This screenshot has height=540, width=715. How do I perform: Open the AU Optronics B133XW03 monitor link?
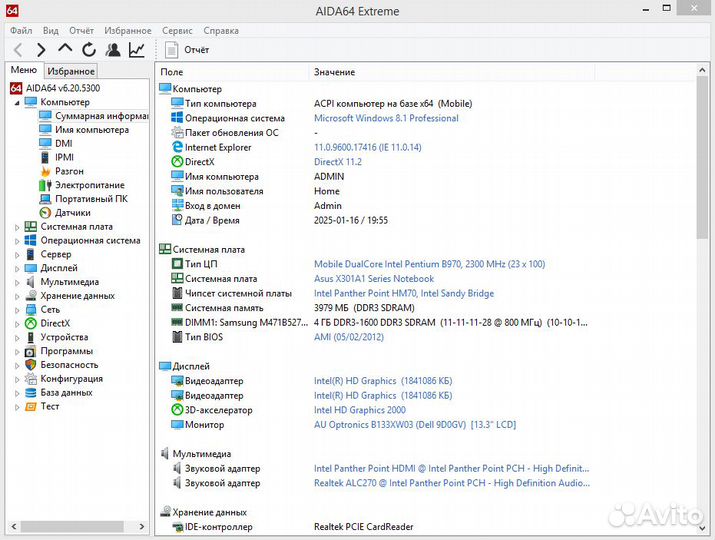[415, 425]
